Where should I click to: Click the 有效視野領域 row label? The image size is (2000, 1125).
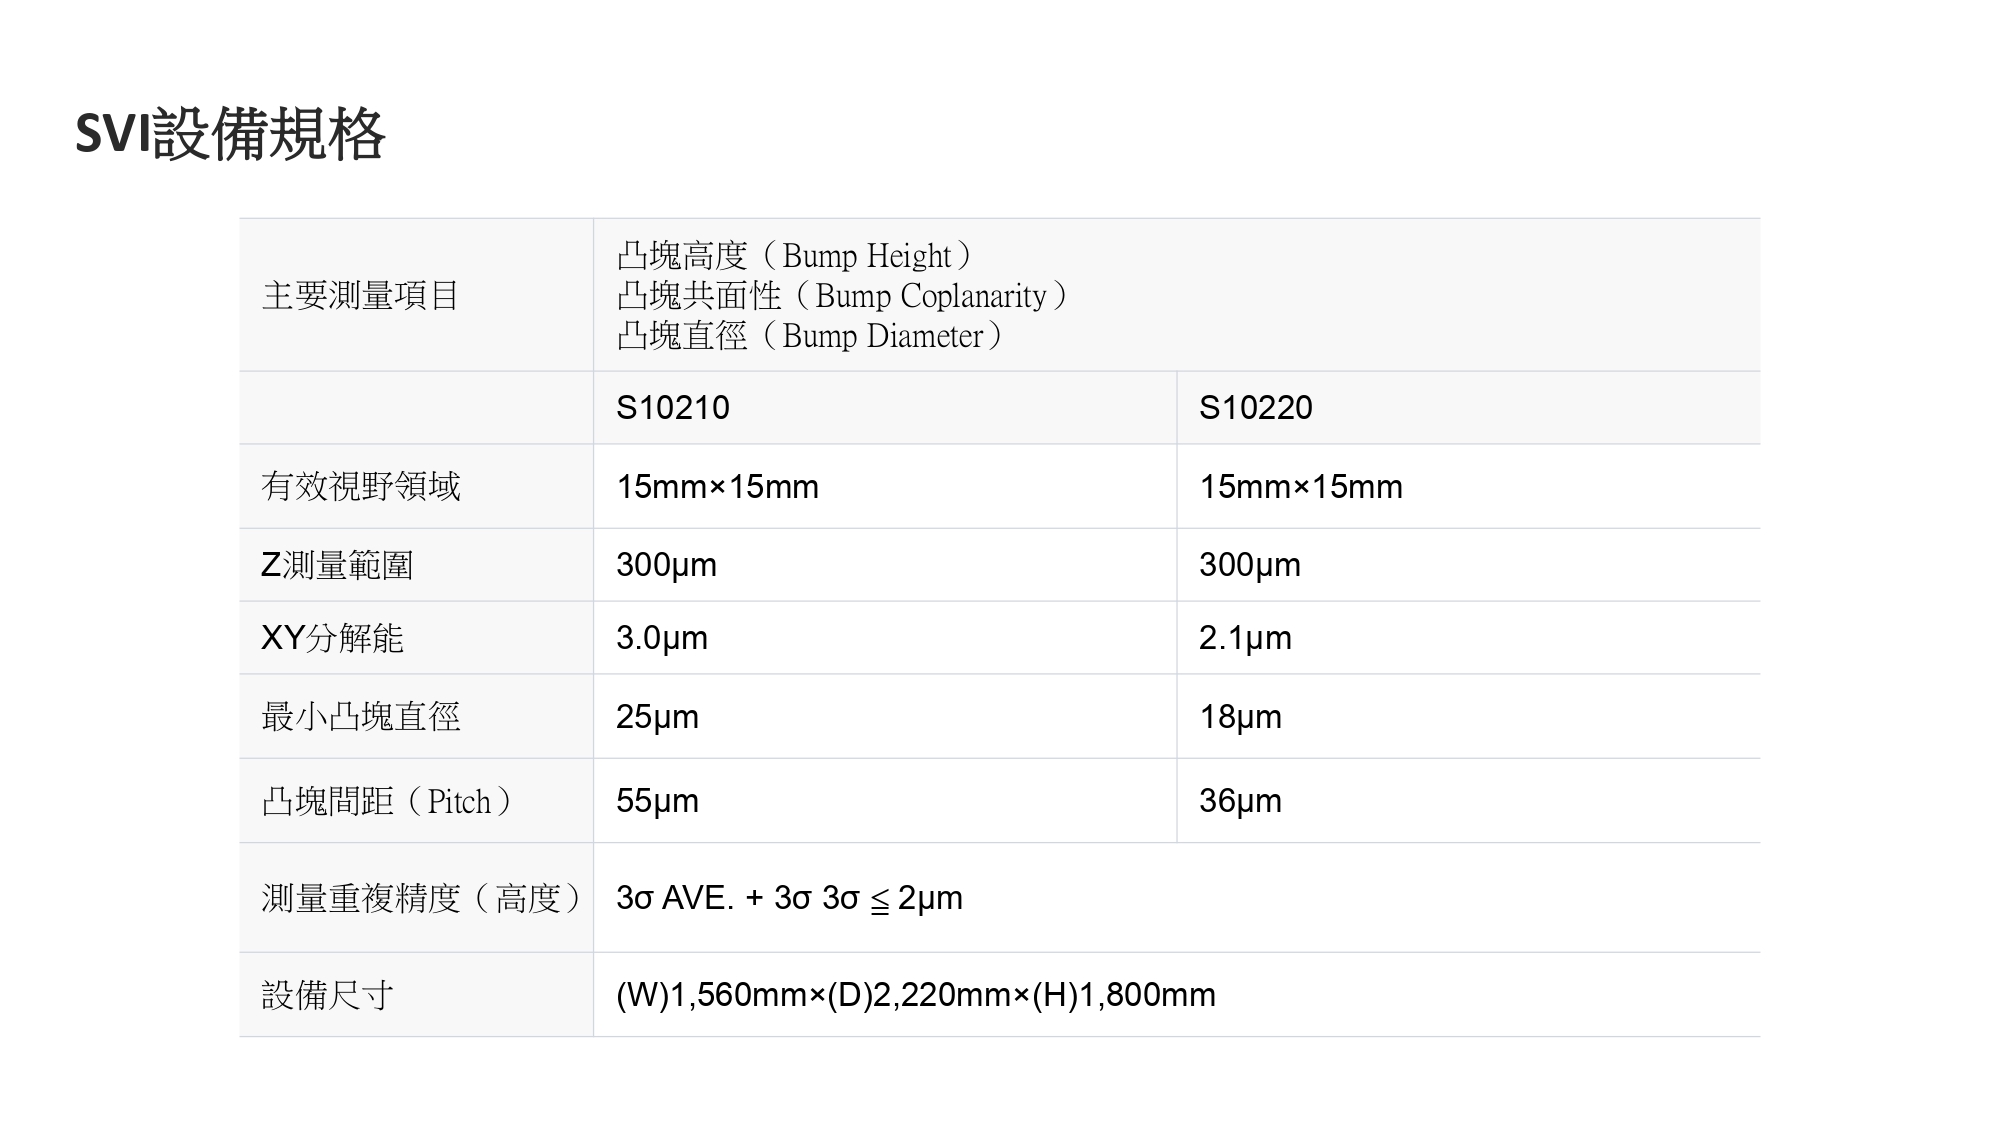360,487
